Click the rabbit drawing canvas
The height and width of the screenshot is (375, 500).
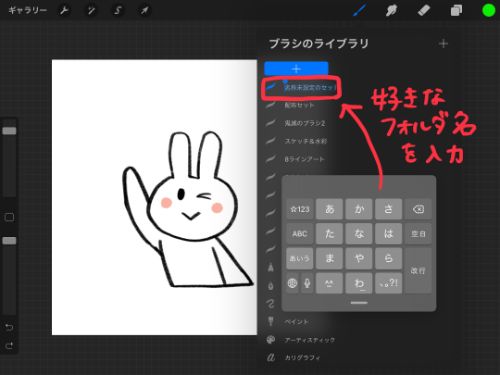154,197
